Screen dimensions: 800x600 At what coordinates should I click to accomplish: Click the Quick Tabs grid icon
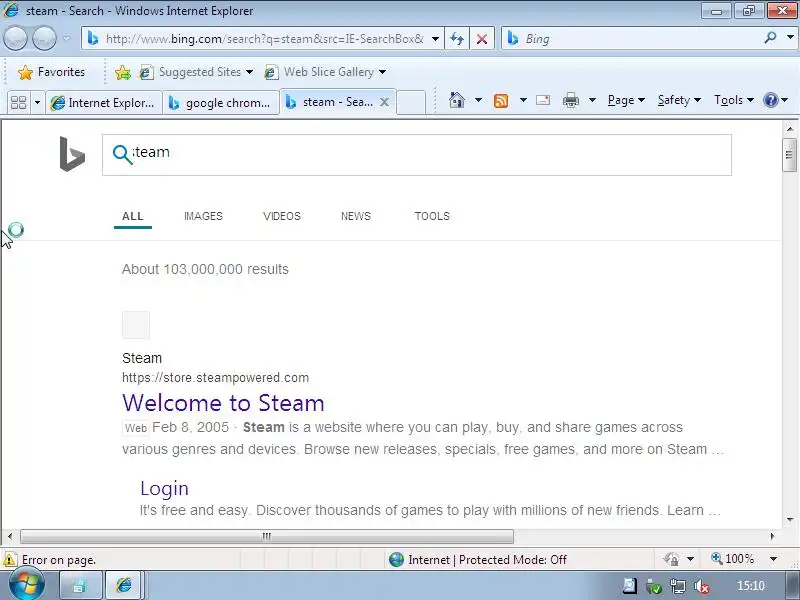point(18,103)
